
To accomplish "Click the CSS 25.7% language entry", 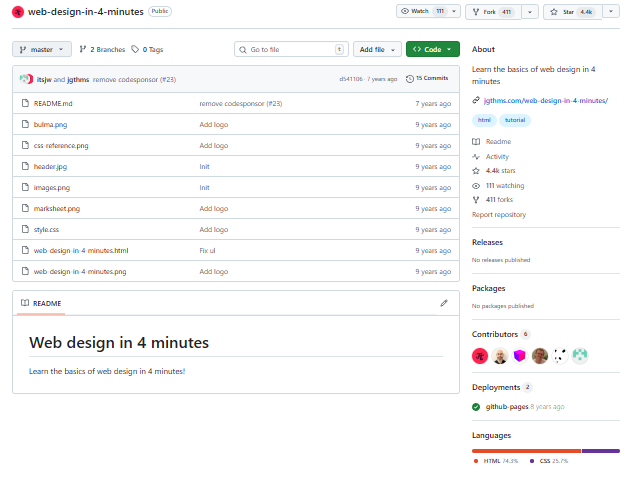I will click(549, 461).
